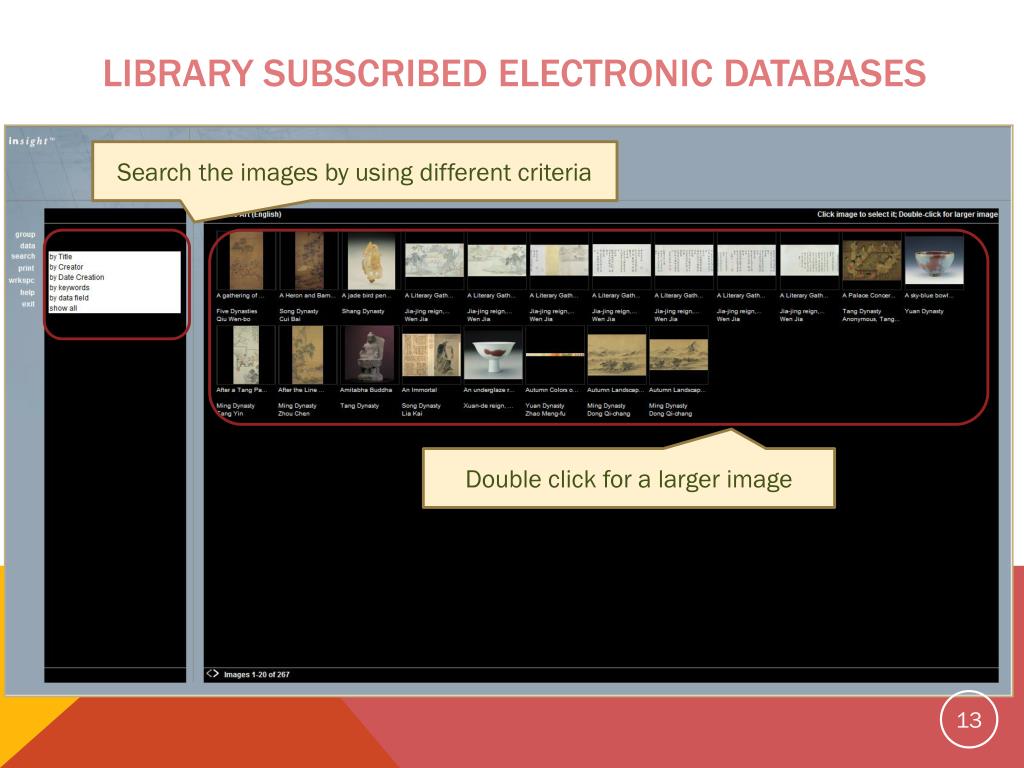Select the 'After the Line...' thumbnail
This screenshot has width=1024, height=768.
[308, 355]
